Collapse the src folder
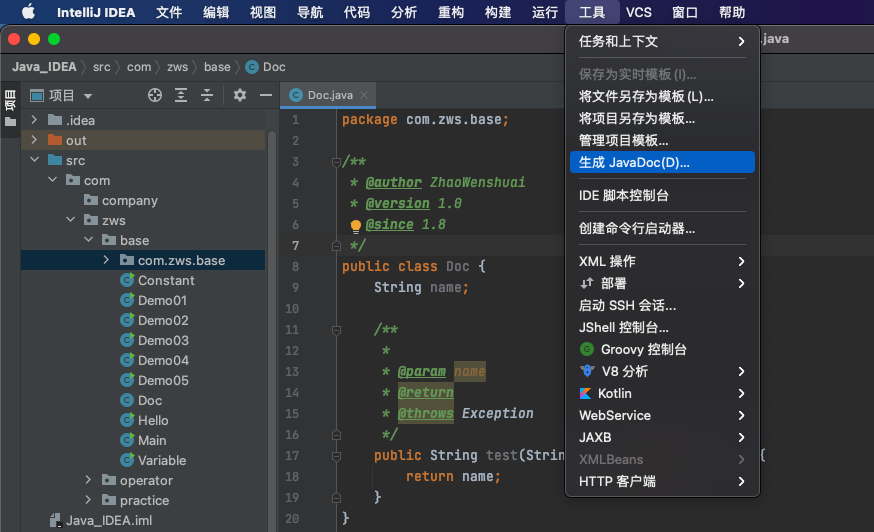Screen dimensions: 874x532 point(35,160)
